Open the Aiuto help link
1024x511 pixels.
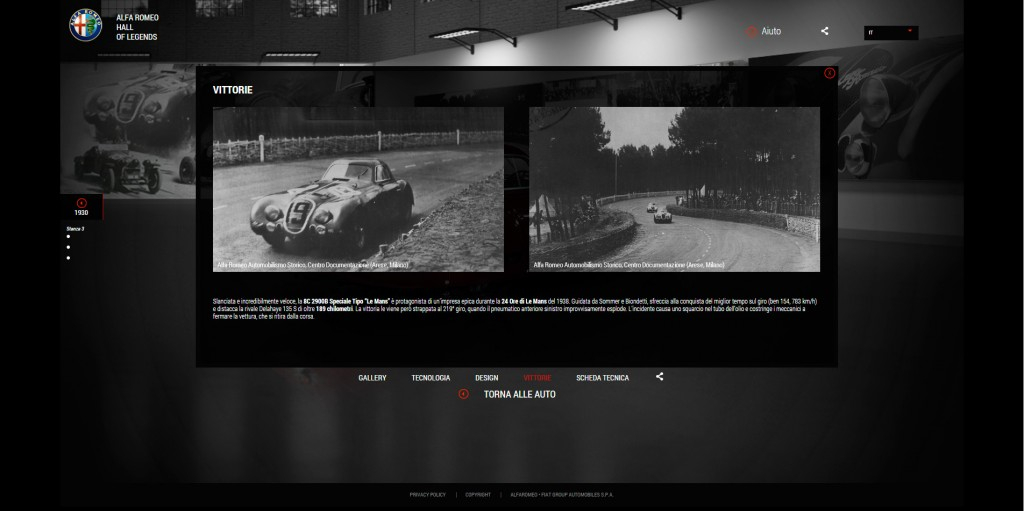coord(771,31)
